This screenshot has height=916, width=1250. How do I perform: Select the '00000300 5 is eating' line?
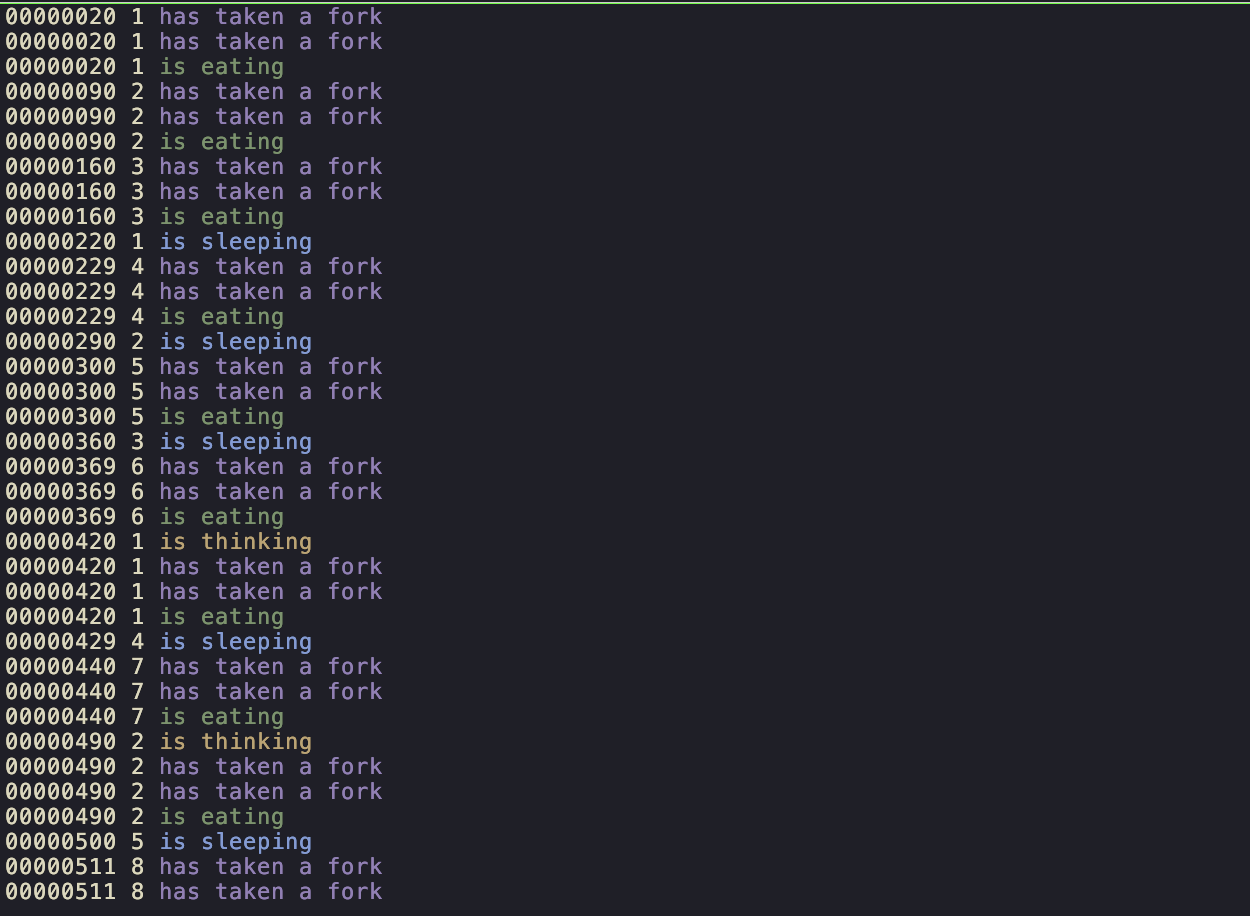point(145,417)
